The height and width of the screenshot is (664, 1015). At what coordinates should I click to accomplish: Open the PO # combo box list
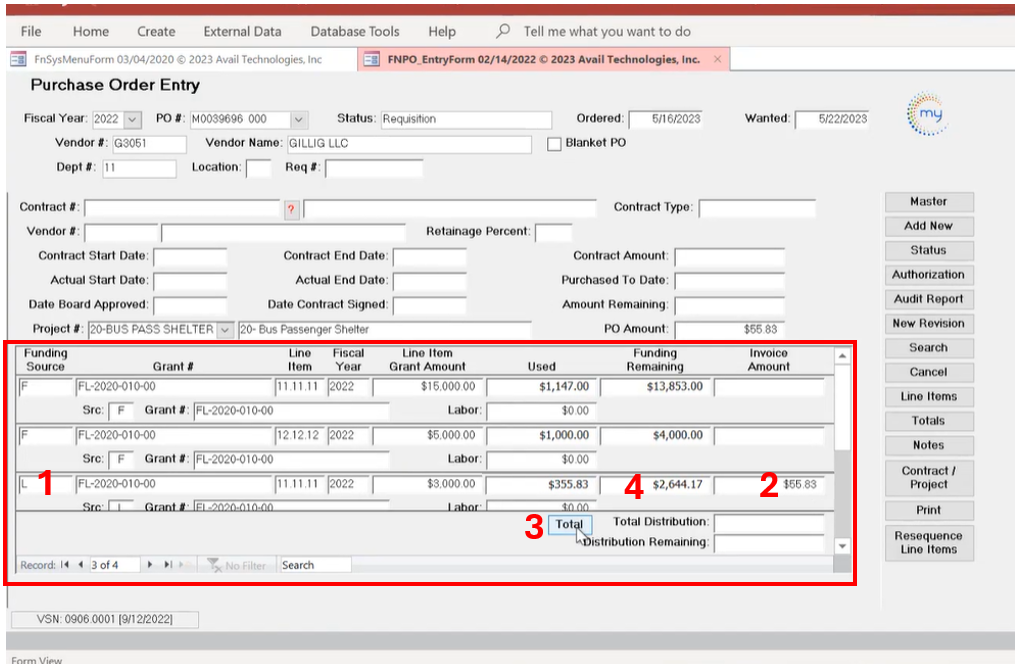298,119
